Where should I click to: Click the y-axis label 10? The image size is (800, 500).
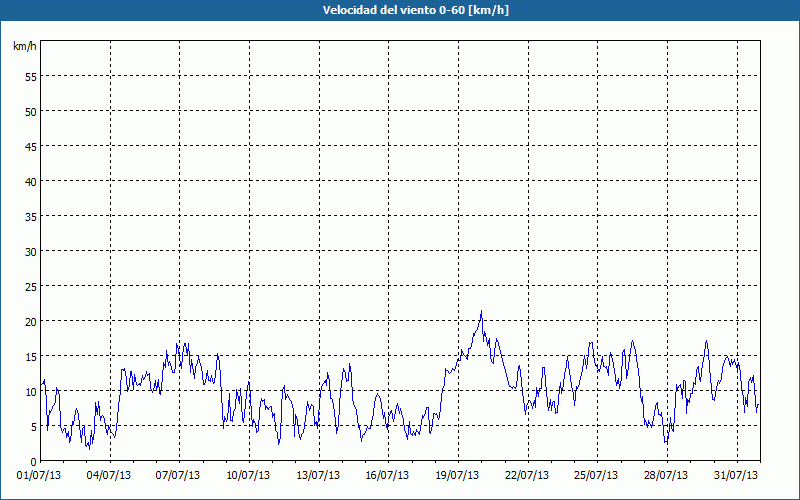click(x=31, y=392)
